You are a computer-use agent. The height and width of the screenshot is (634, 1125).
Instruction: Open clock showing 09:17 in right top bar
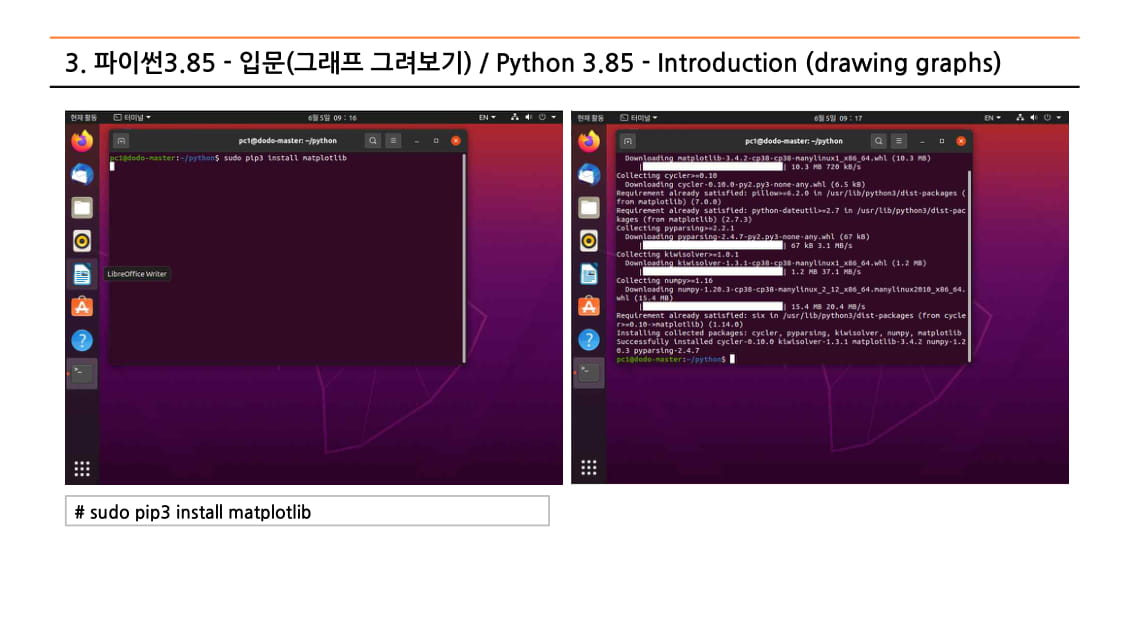pos(838,118)
